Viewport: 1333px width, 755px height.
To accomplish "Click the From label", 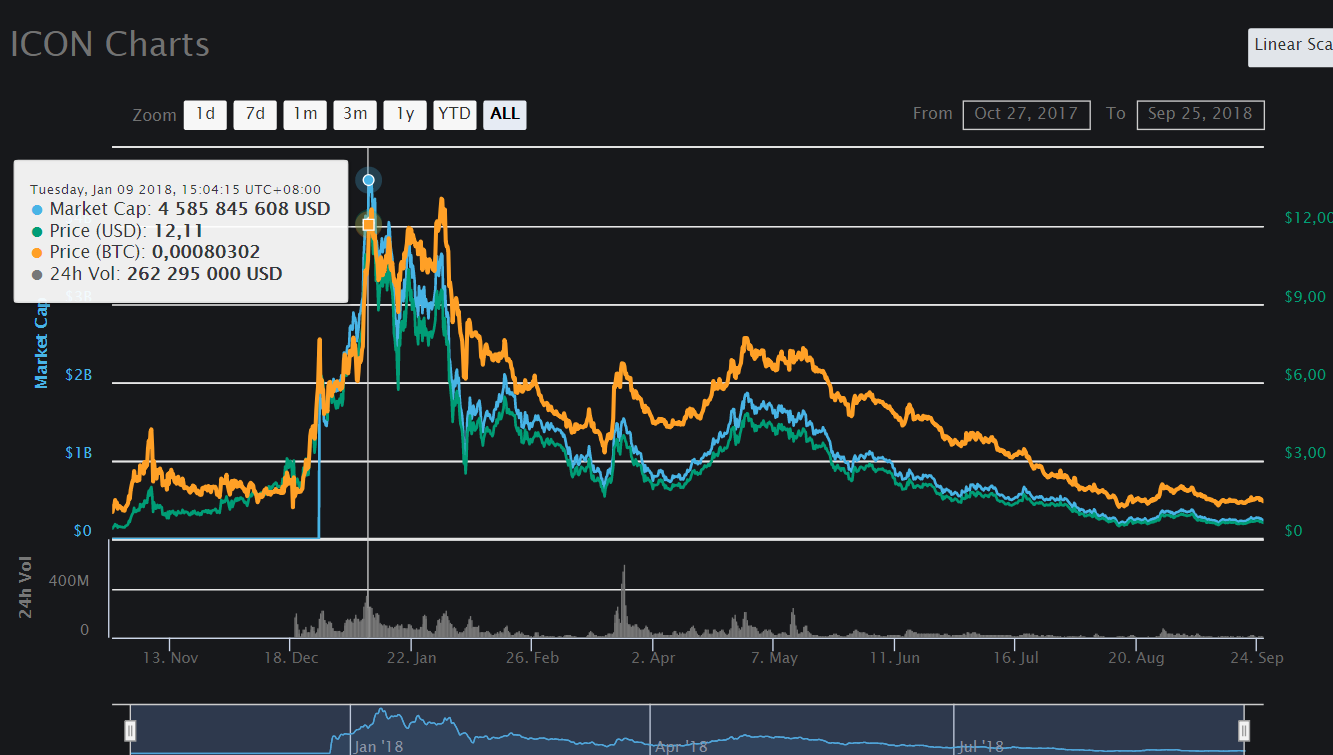I will 932,114.
